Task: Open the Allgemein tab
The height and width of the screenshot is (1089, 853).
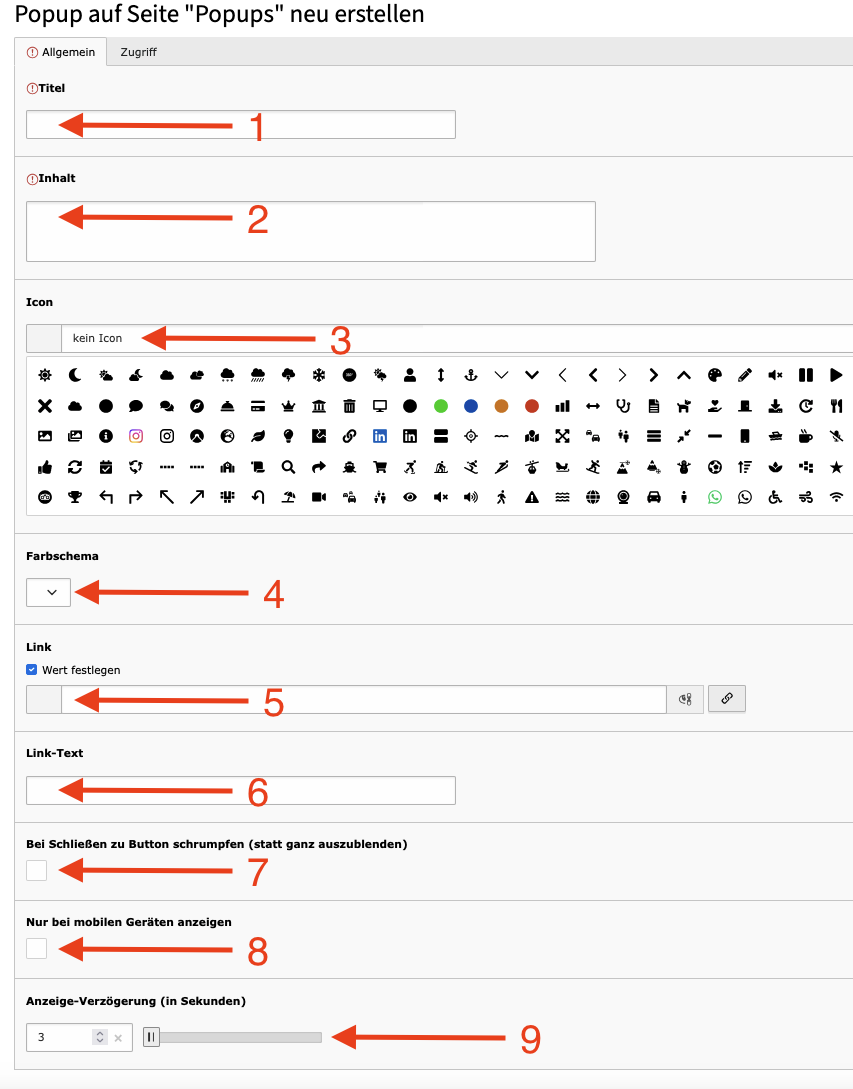Action: (60, 52)
